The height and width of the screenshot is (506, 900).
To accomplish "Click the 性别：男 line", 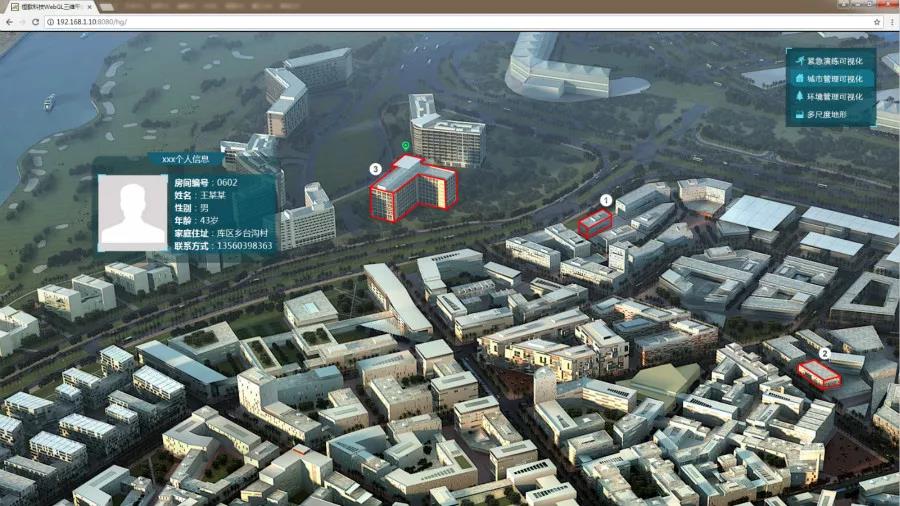I will click(x=191, y=208).
